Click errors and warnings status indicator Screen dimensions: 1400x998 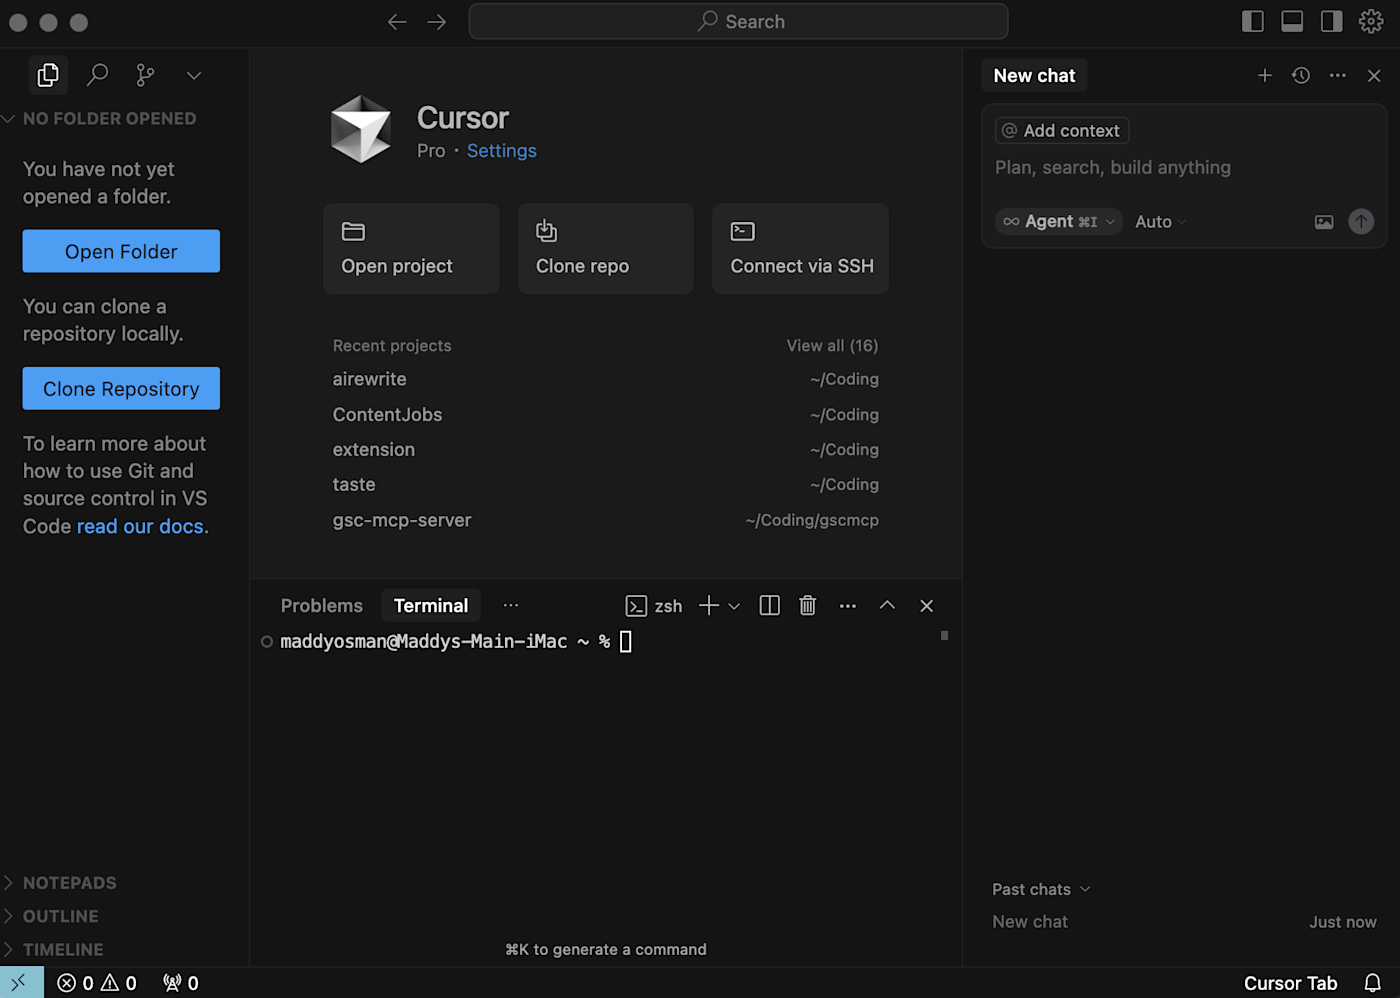97,983
